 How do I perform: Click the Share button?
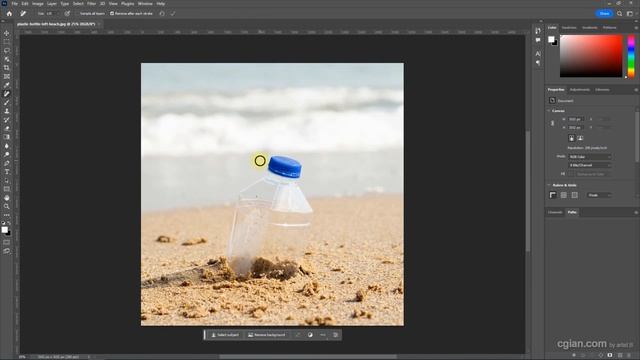(604, 13)
